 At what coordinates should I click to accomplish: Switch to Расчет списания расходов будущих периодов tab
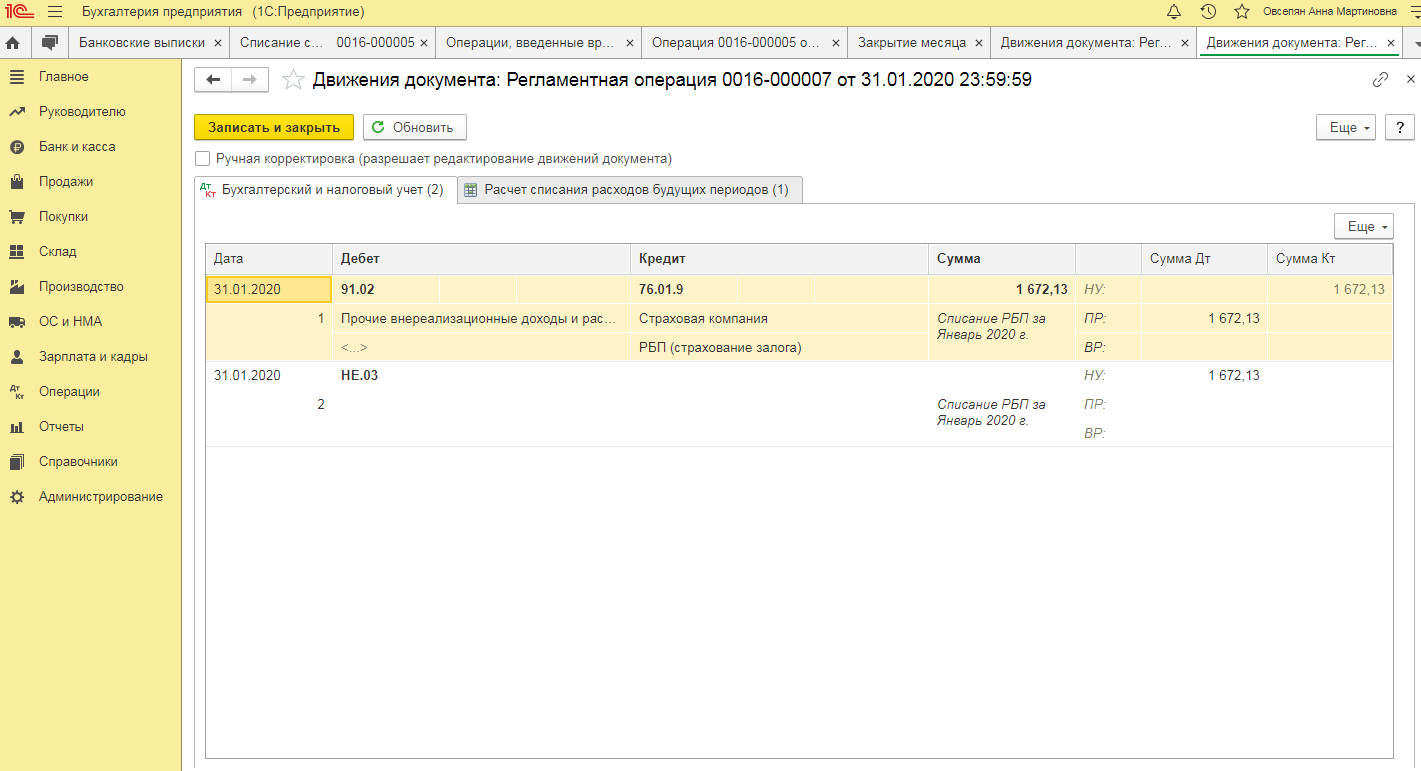630,190
